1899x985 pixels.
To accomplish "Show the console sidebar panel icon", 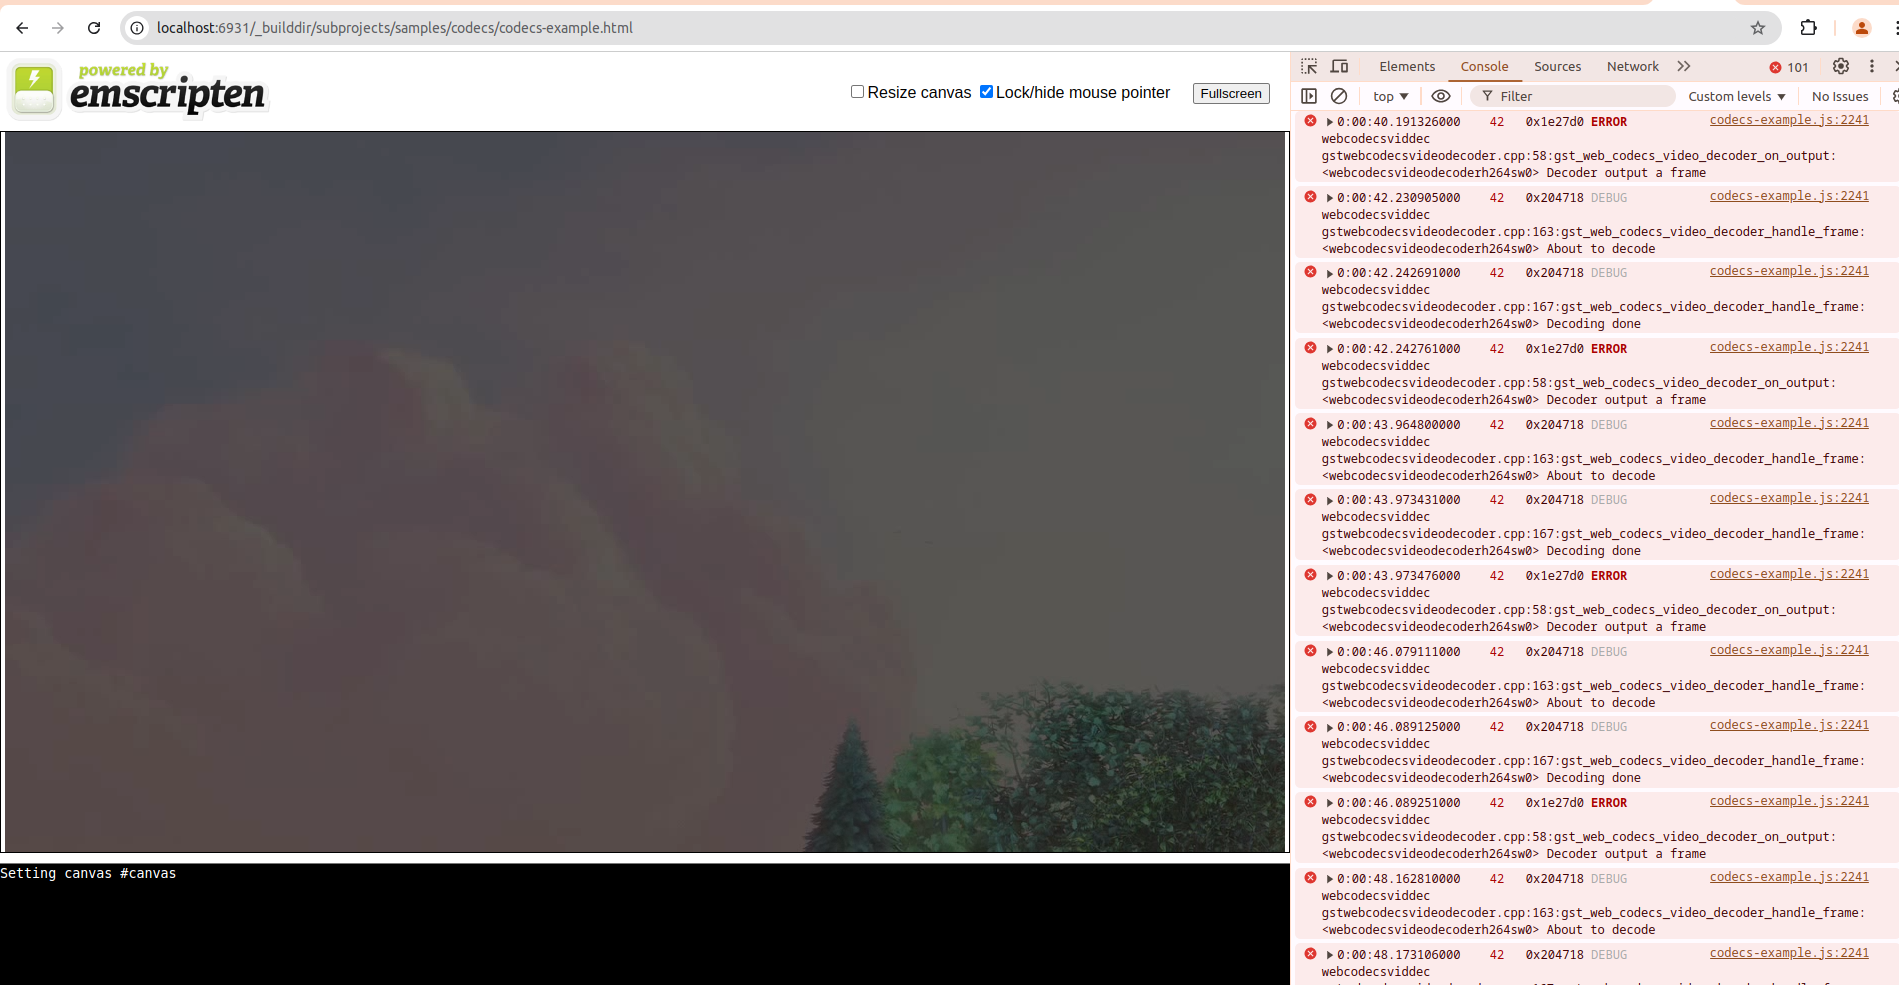I will click(1309, 96).
